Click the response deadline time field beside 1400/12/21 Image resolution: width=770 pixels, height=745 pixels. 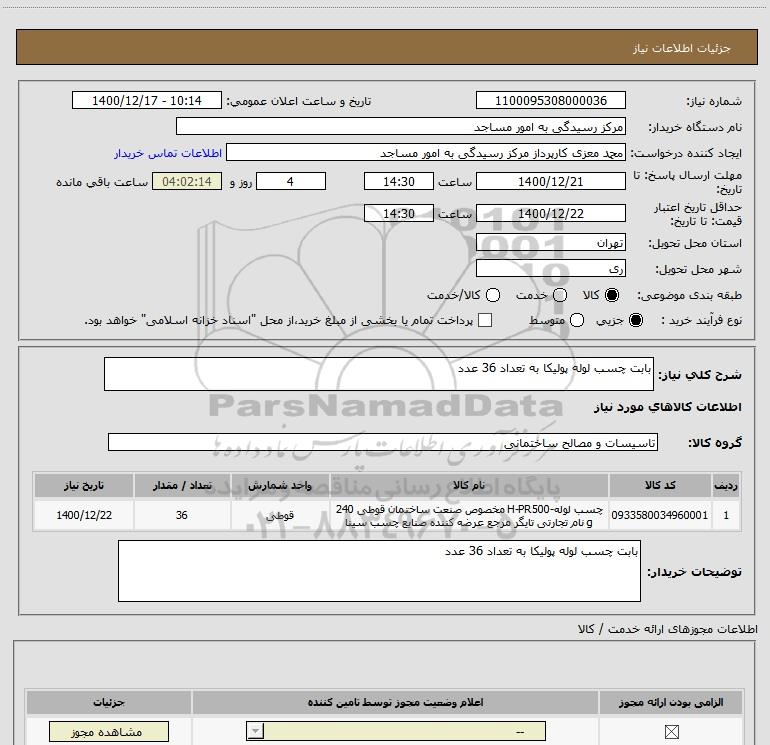(x=399, y=181)
